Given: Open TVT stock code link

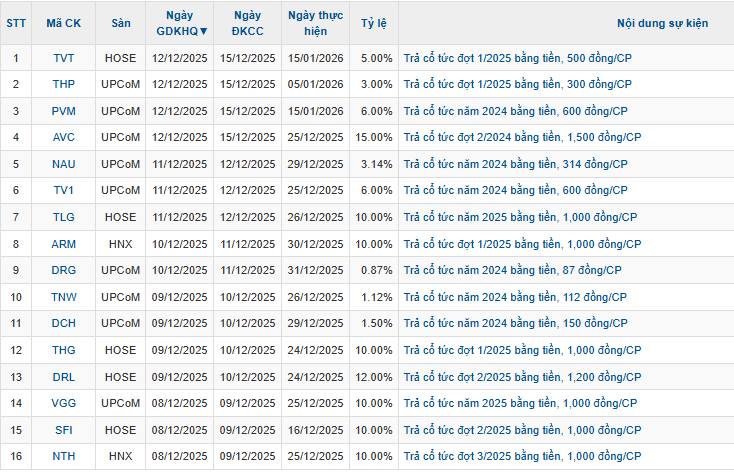Looking at the screenshot, I should tap(64, 58).
